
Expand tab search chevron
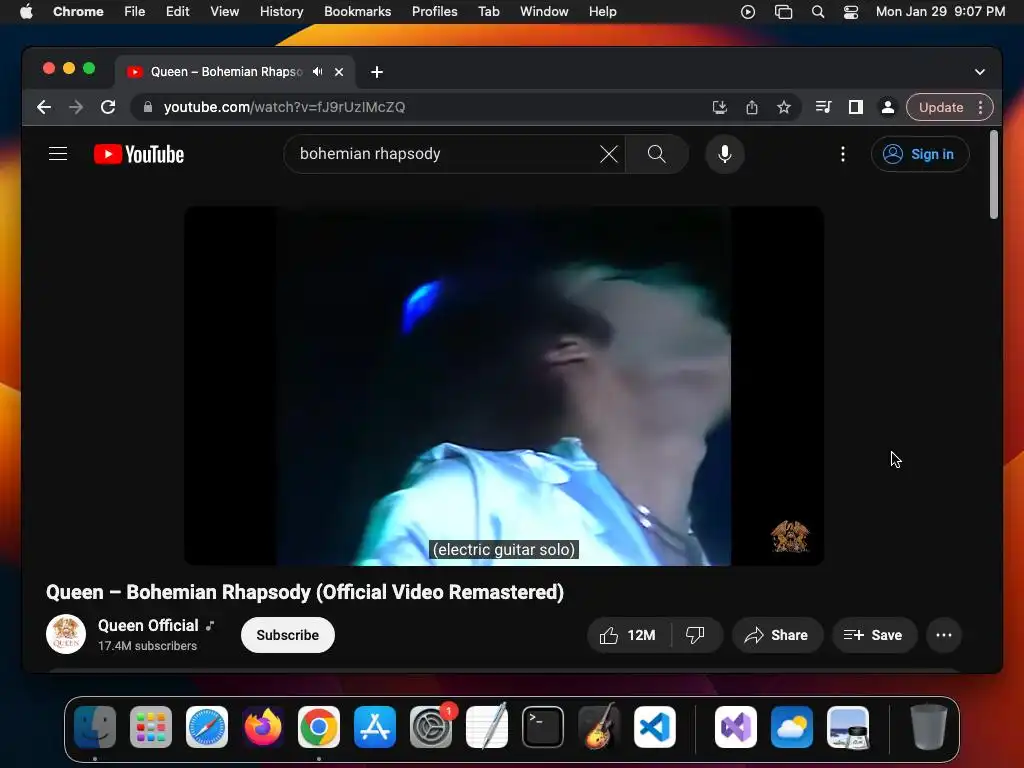tap(980, 72)
